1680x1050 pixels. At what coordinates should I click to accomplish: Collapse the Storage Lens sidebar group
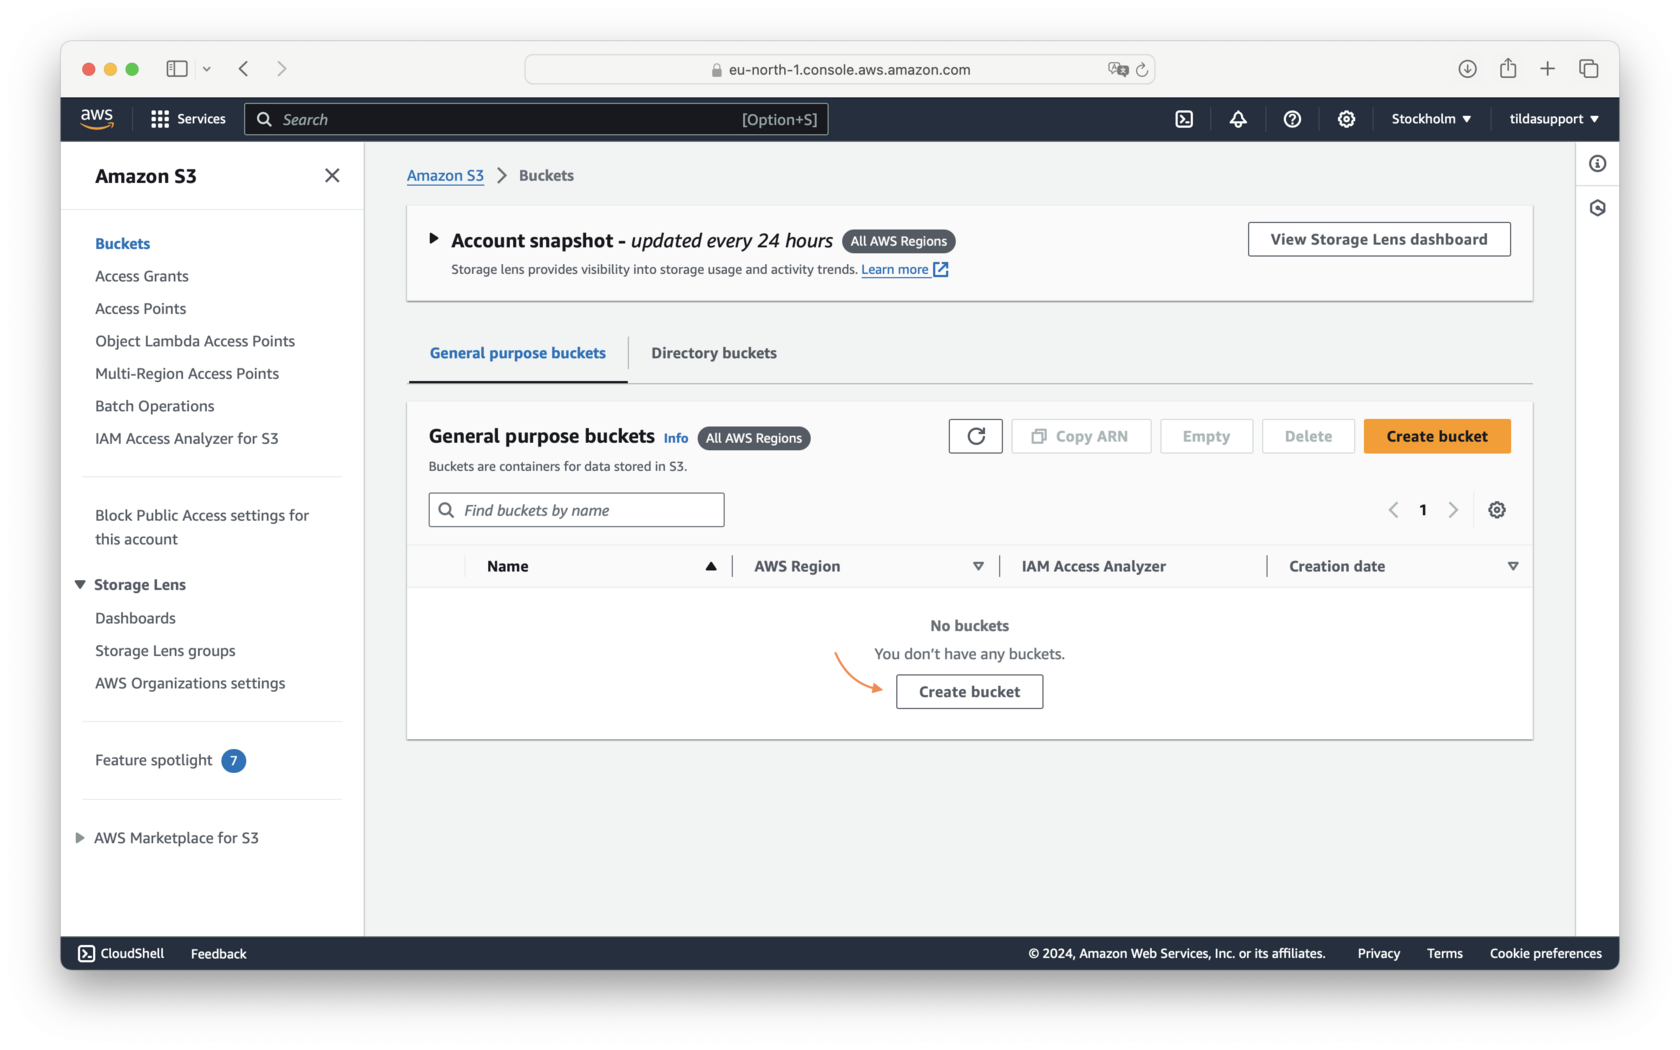point(80,584)
